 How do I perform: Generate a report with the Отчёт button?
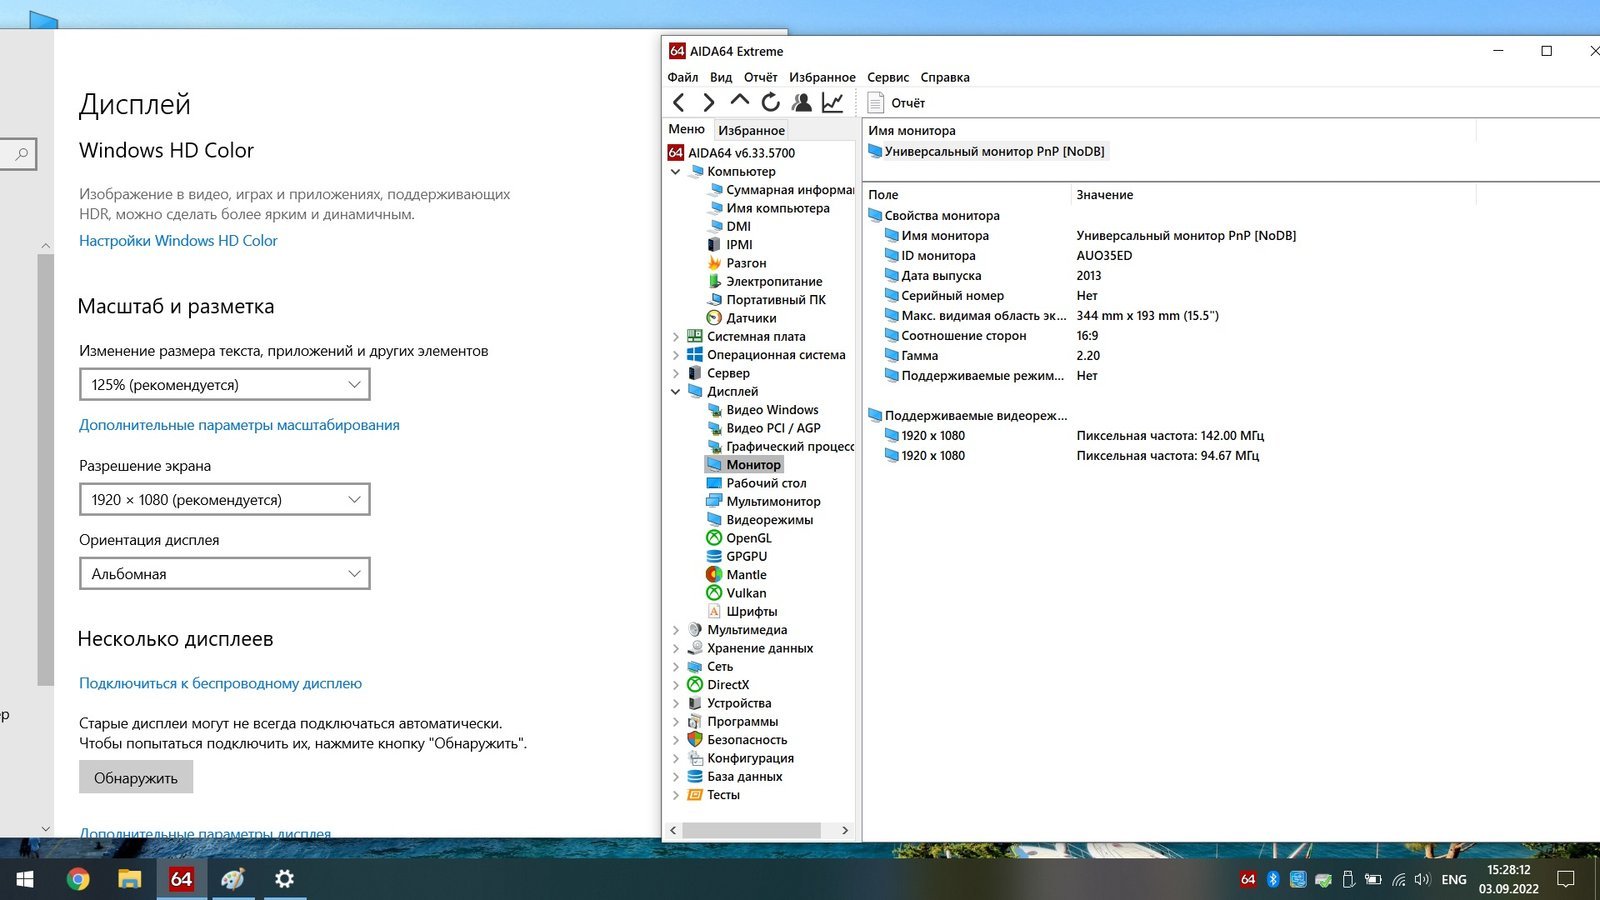click(x=896, y=103)
